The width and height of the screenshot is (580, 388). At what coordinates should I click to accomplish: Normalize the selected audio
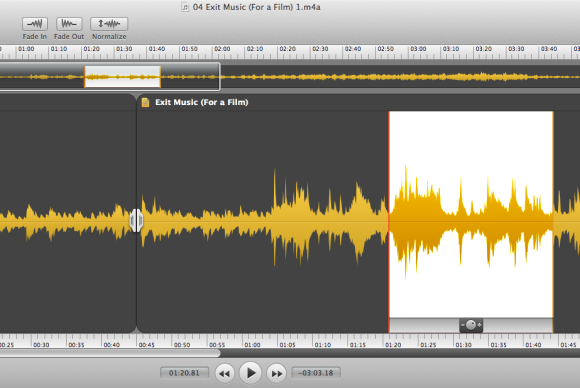[109, 24]
